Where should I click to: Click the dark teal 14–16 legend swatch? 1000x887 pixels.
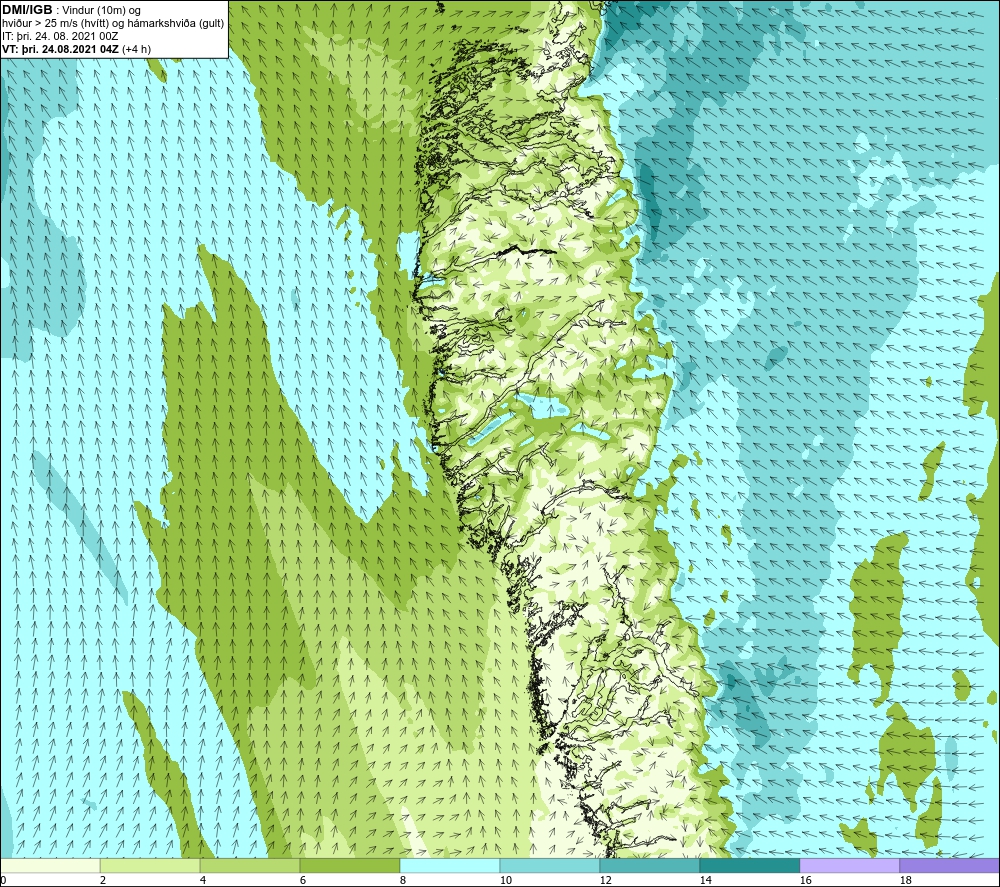[x=749, y=865]
